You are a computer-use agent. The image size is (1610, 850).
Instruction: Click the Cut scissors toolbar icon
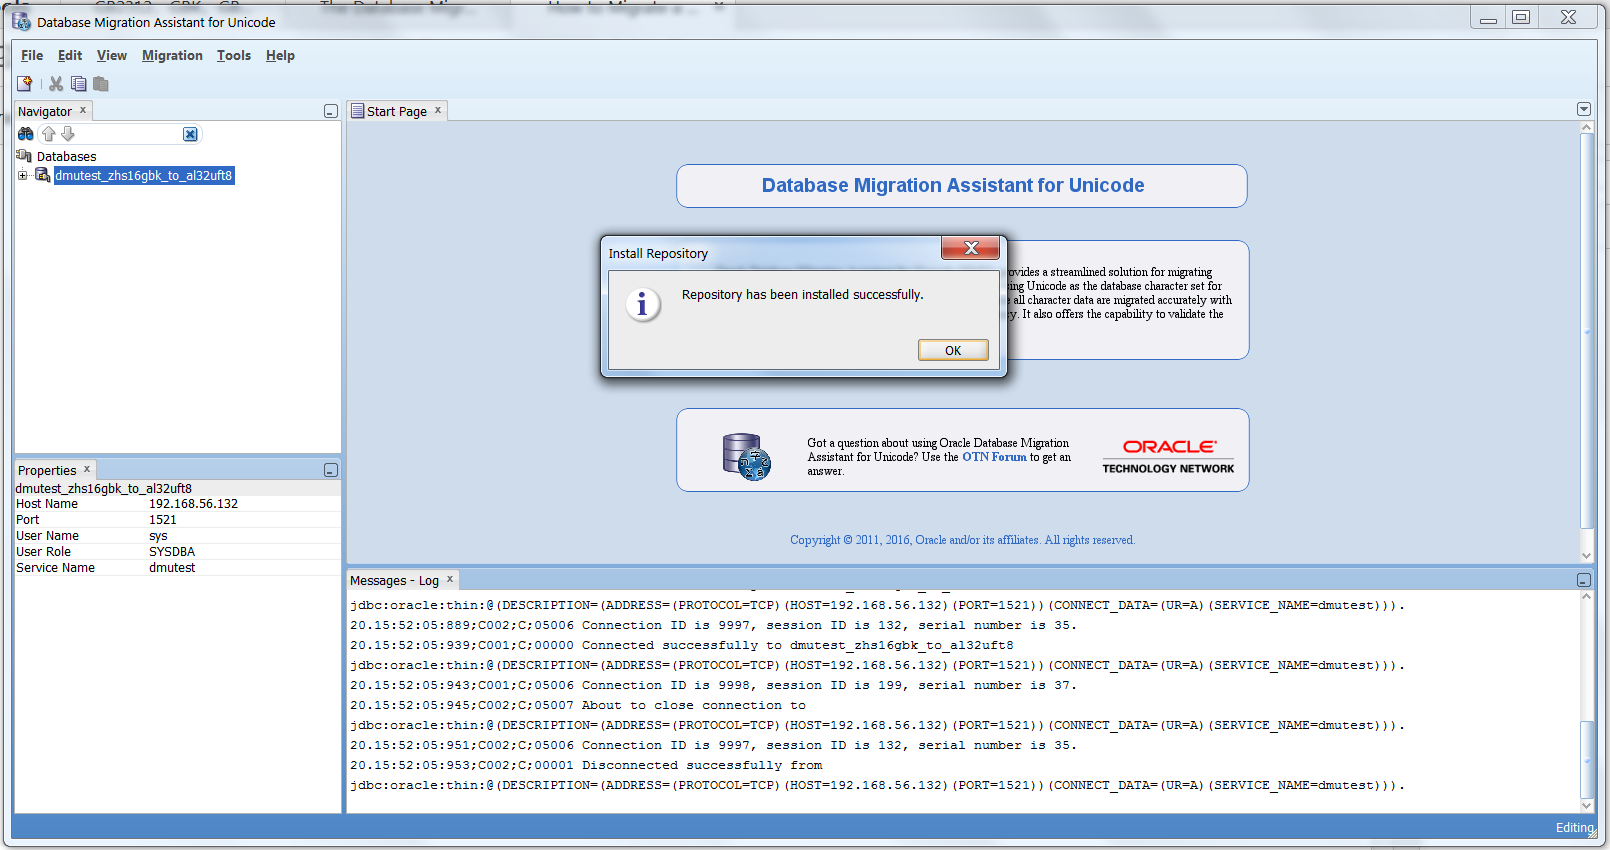coord(56,84)
